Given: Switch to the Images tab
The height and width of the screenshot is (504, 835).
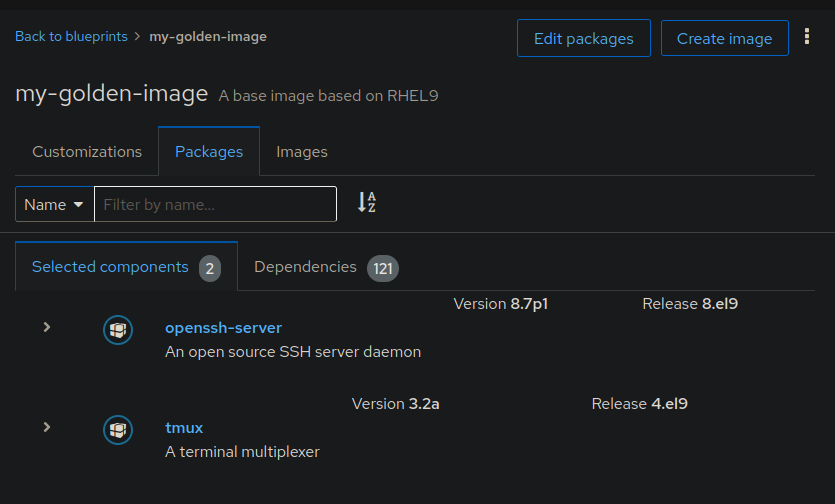Looking at the screenshot, I should click(x=301, y=152).
